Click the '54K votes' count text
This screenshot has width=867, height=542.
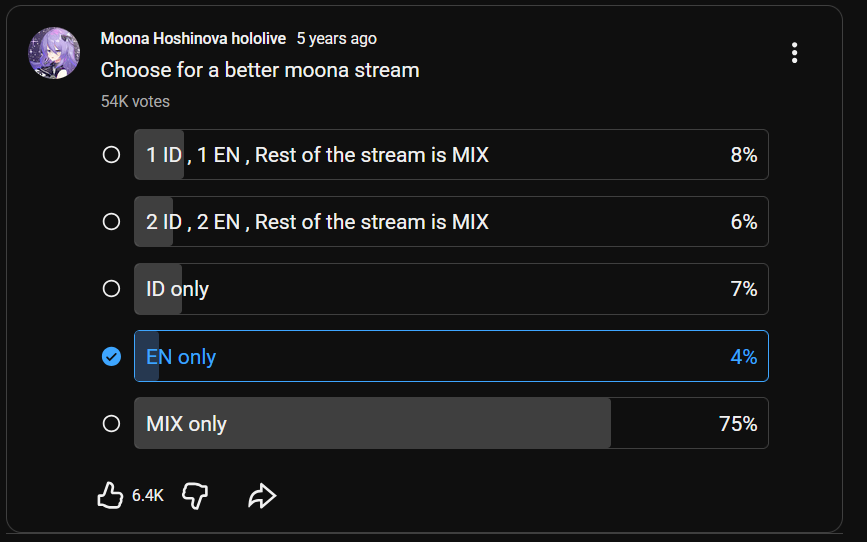[135, 101]
